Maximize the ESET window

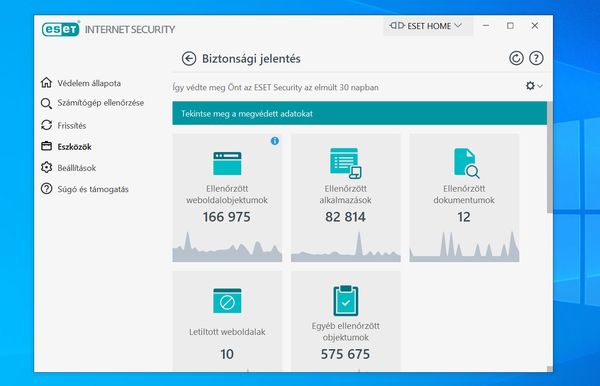click(510, 26)
